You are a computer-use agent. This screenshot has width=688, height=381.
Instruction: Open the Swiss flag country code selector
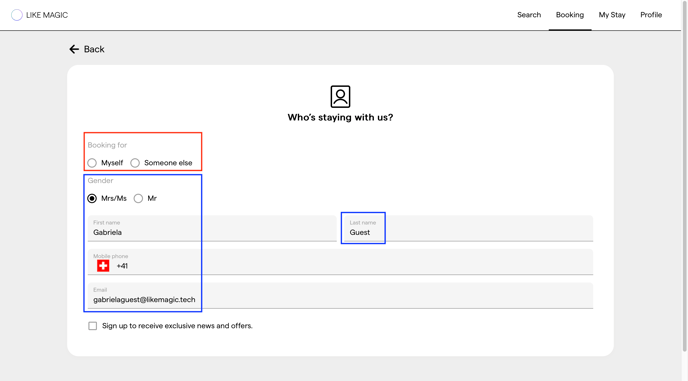click(x=103, y=266)
